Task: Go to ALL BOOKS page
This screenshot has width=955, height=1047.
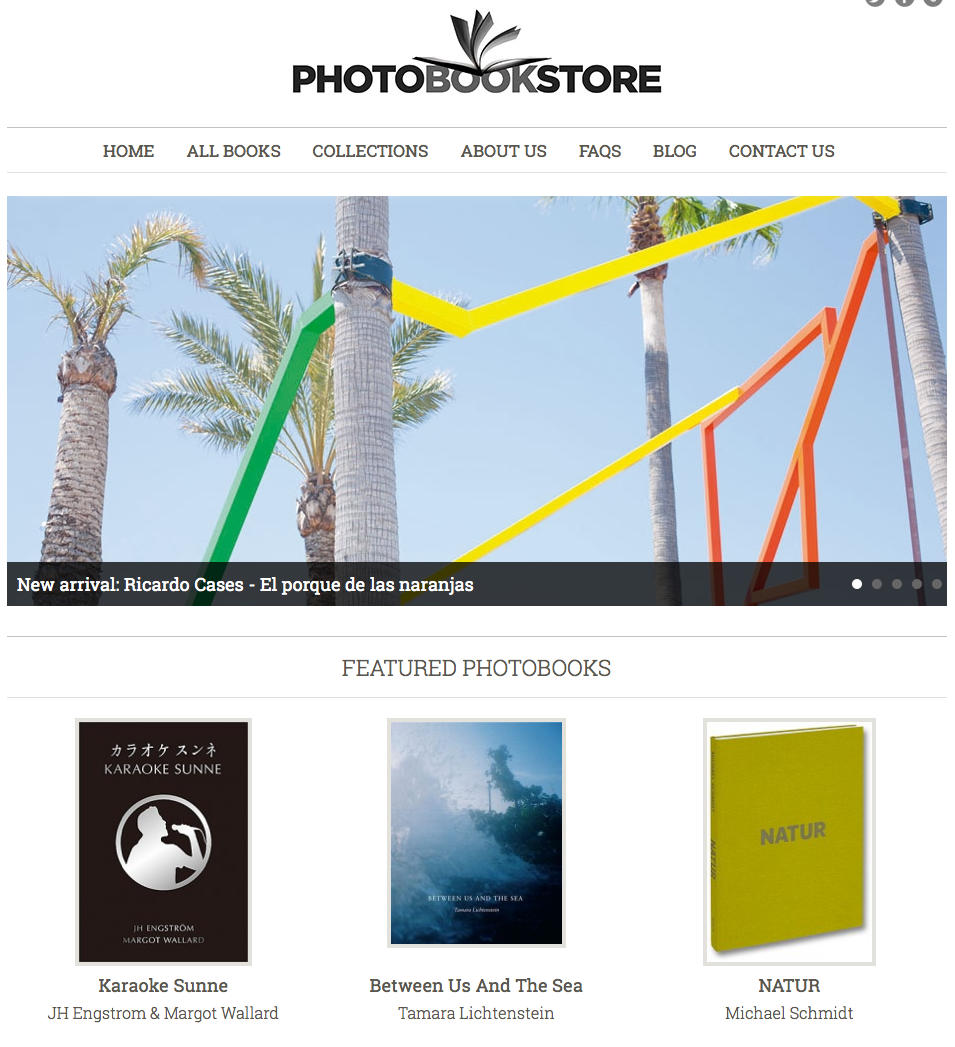Action: [x=234, y=151]
